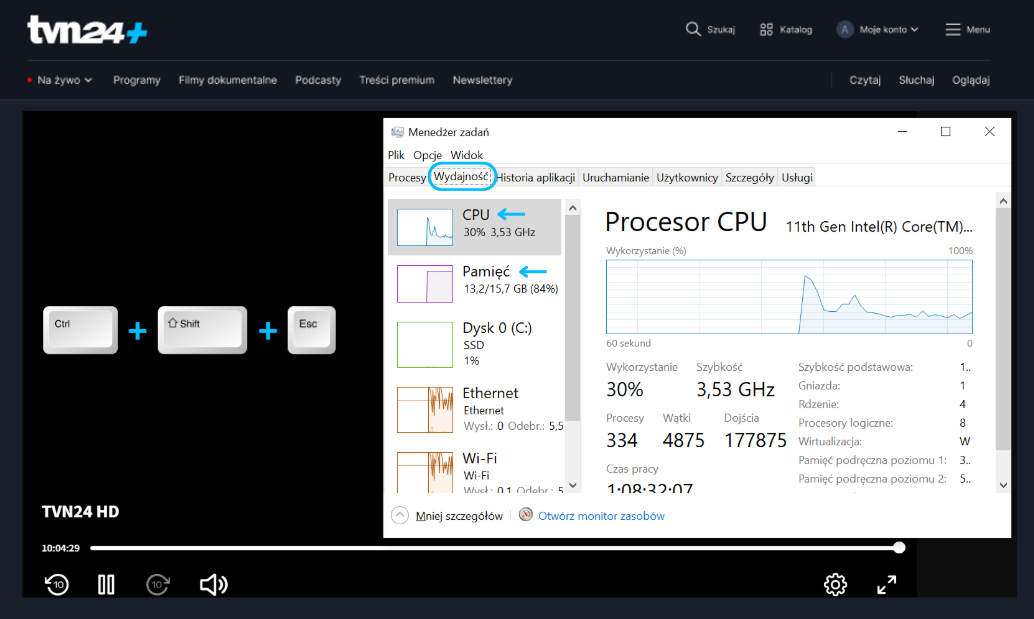Switch to Użytkownicy tab
The width and height of the screenshot is (1034, 619).
(686, 177)
